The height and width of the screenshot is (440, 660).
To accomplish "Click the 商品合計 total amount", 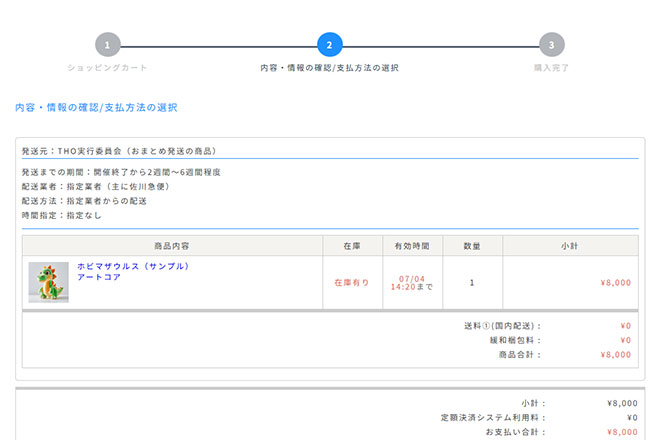I will point(615,354).
